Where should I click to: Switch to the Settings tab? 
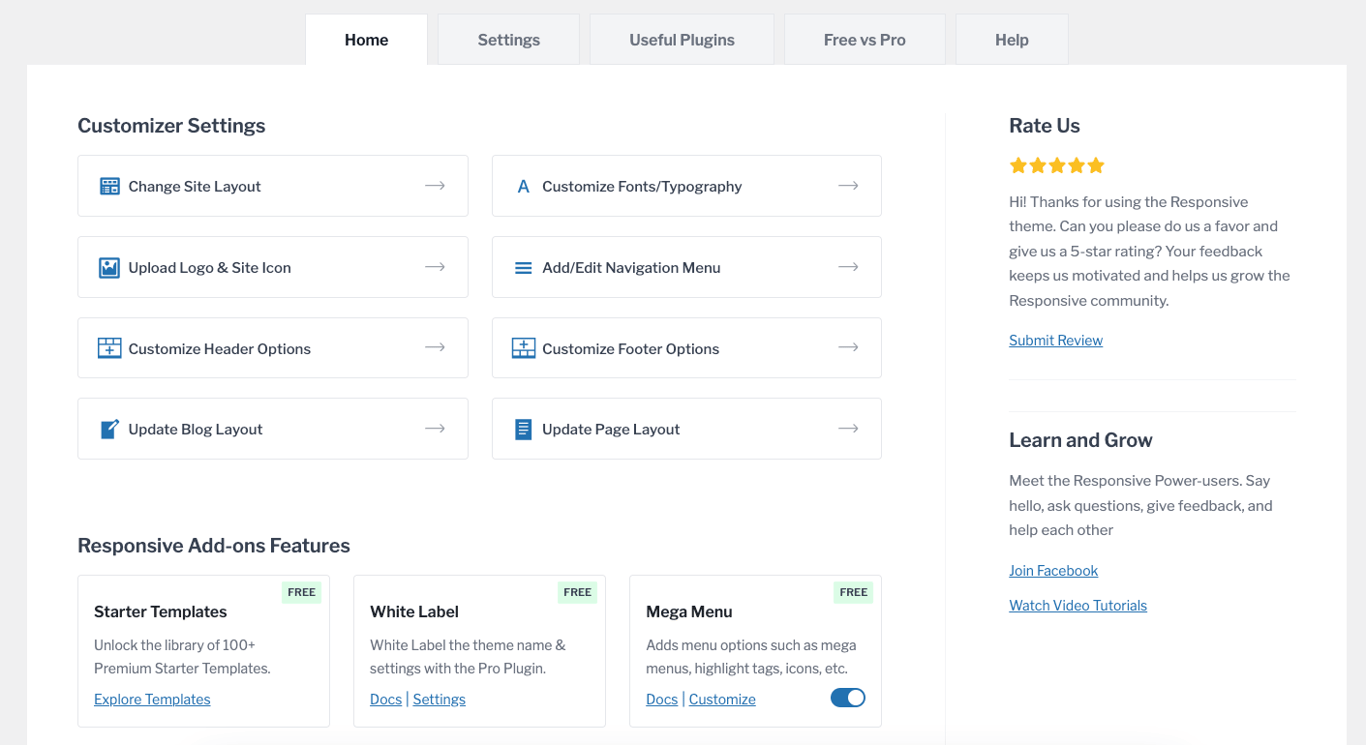pos(508,39)
